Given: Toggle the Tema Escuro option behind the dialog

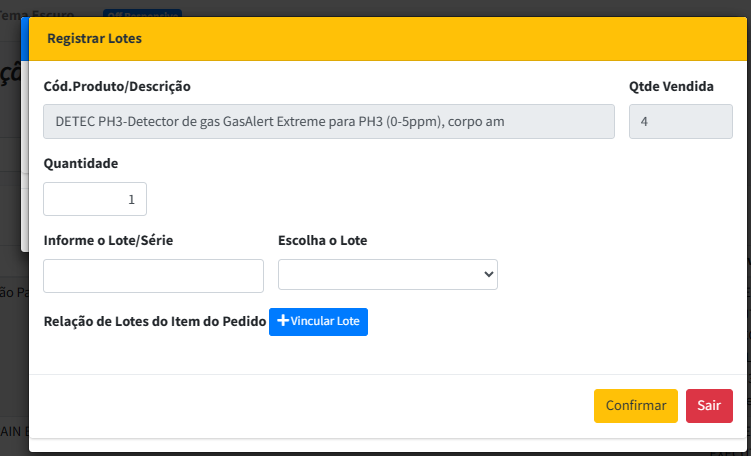Looking at the screenshot, I should (x=37, y=13).
